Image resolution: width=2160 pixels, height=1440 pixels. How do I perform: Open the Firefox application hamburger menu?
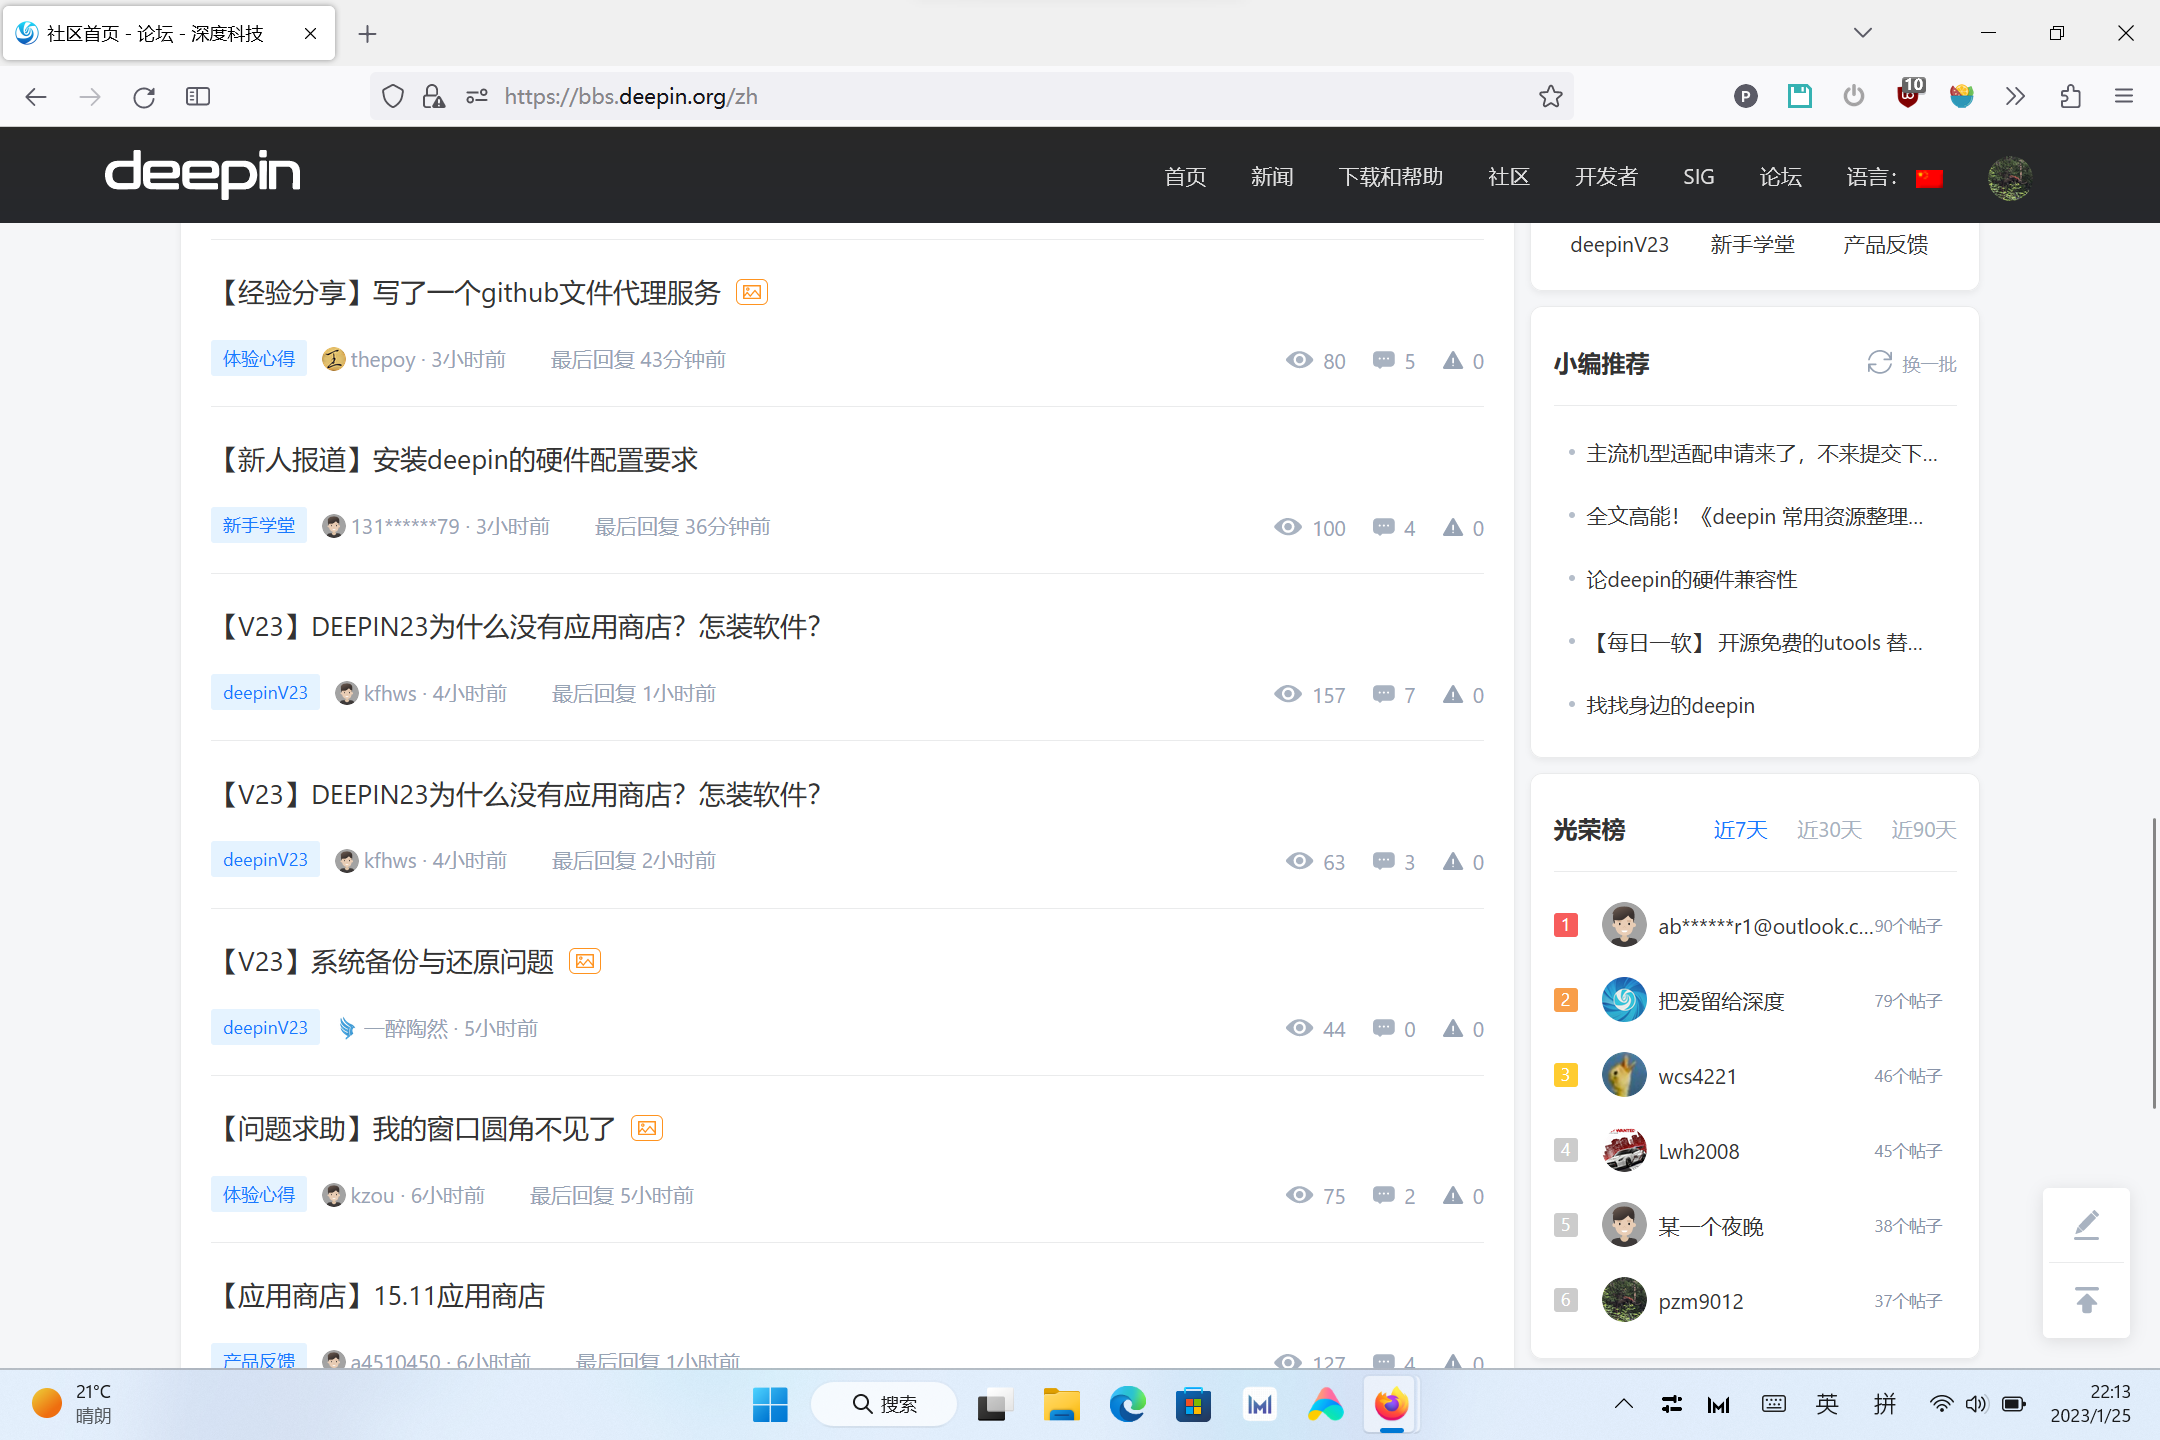2124,96
